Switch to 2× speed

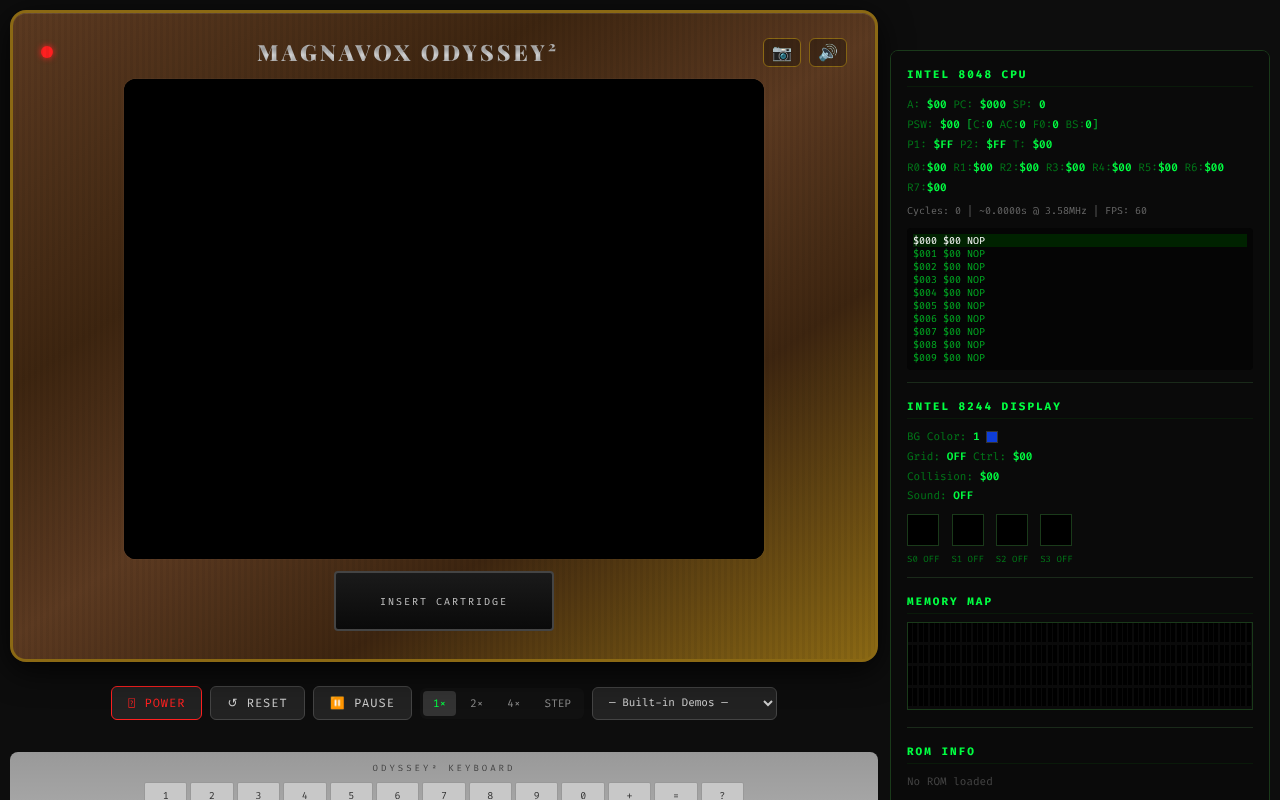(476, 703)
